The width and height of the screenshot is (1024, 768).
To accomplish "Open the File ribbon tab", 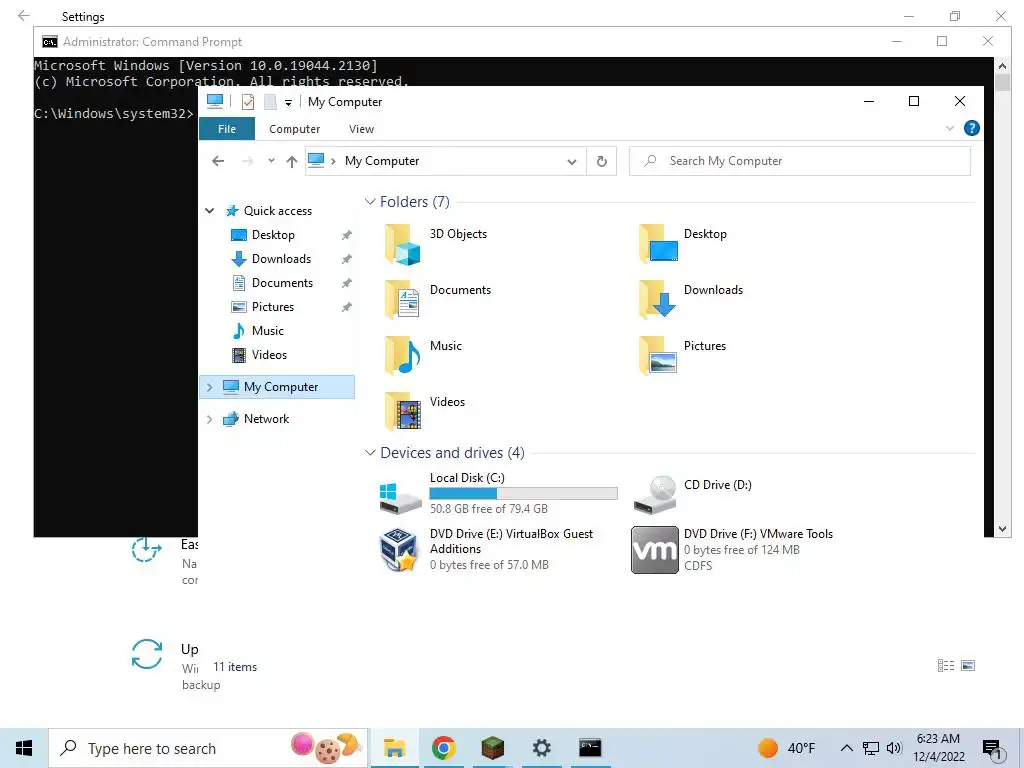I will 227,129.
